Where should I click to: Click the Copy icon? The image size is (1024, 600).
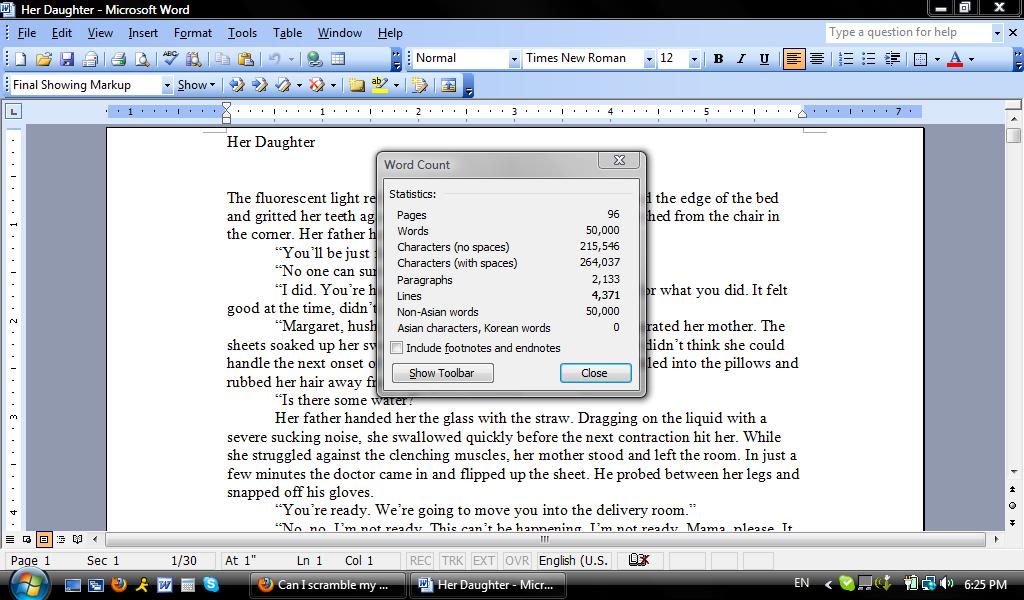click(223, 59)
